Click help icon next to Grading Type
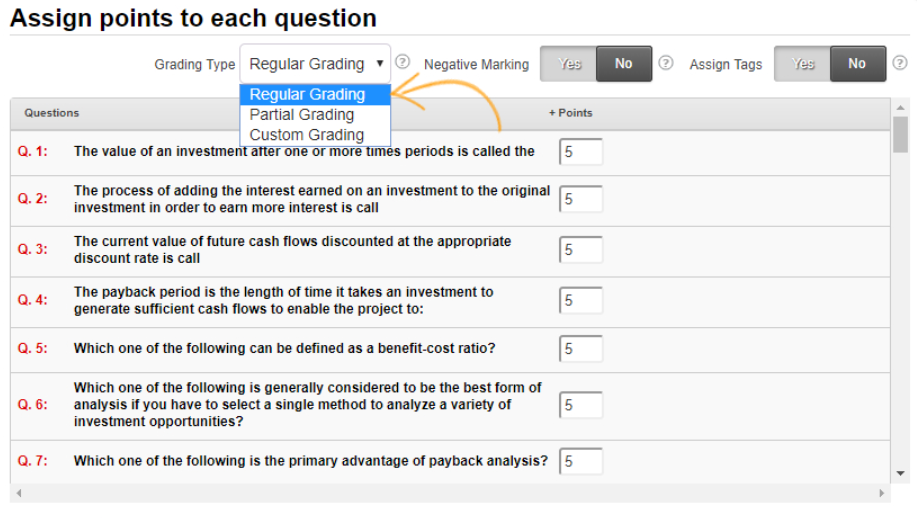Screen dimensions: 917x518 click(x=403, y=62)
